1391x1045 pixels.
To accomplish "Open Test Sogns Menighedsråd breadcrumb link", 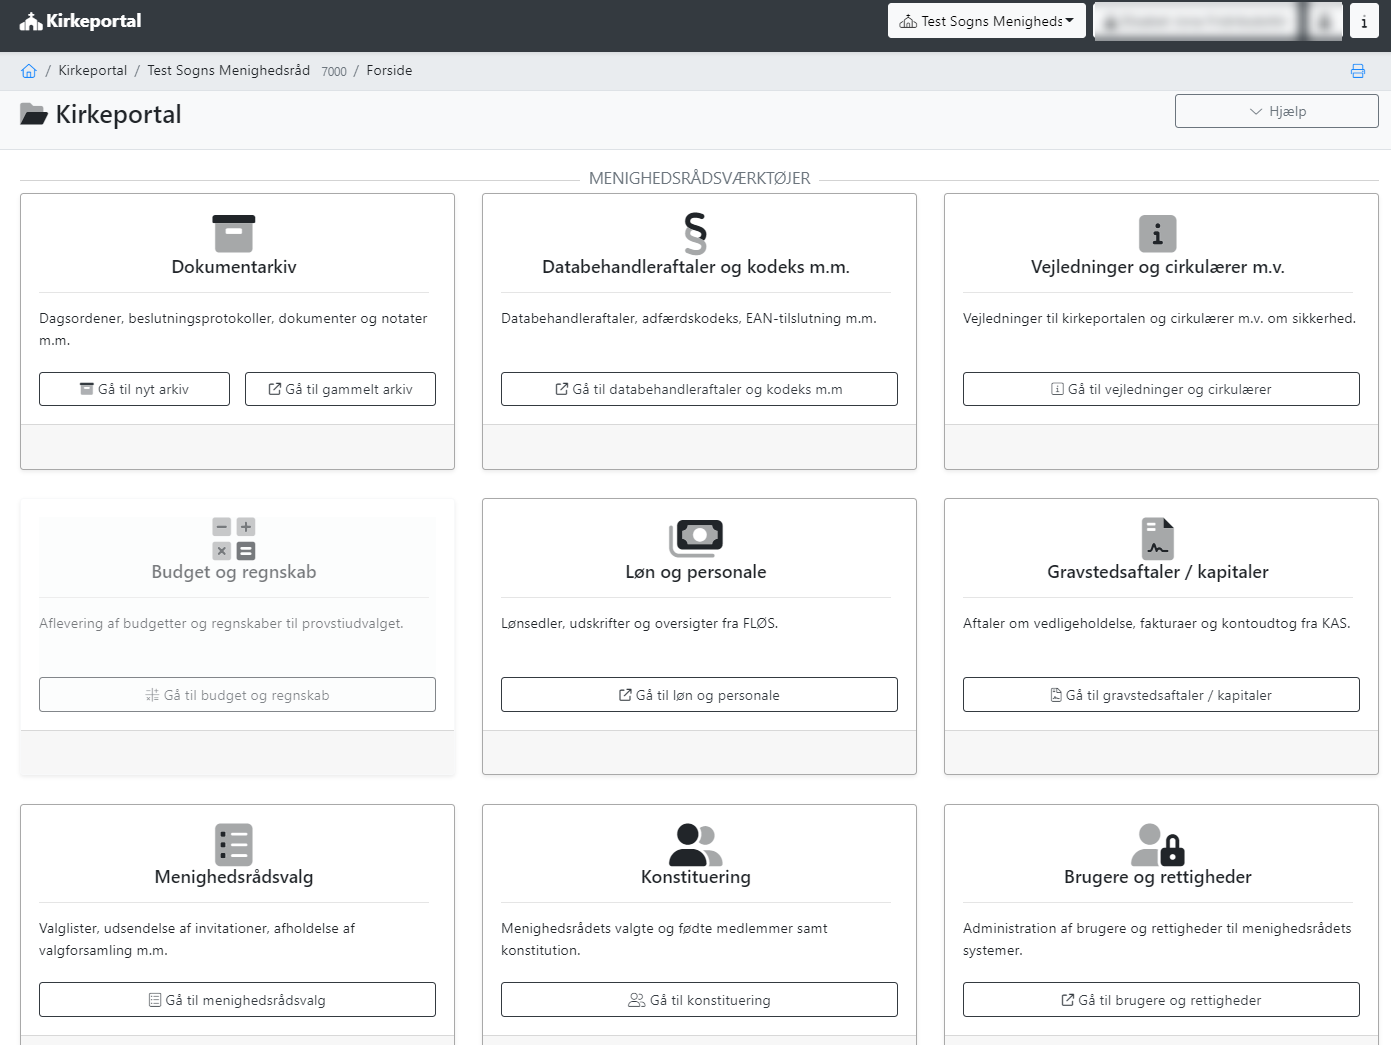I will (228, 71).
